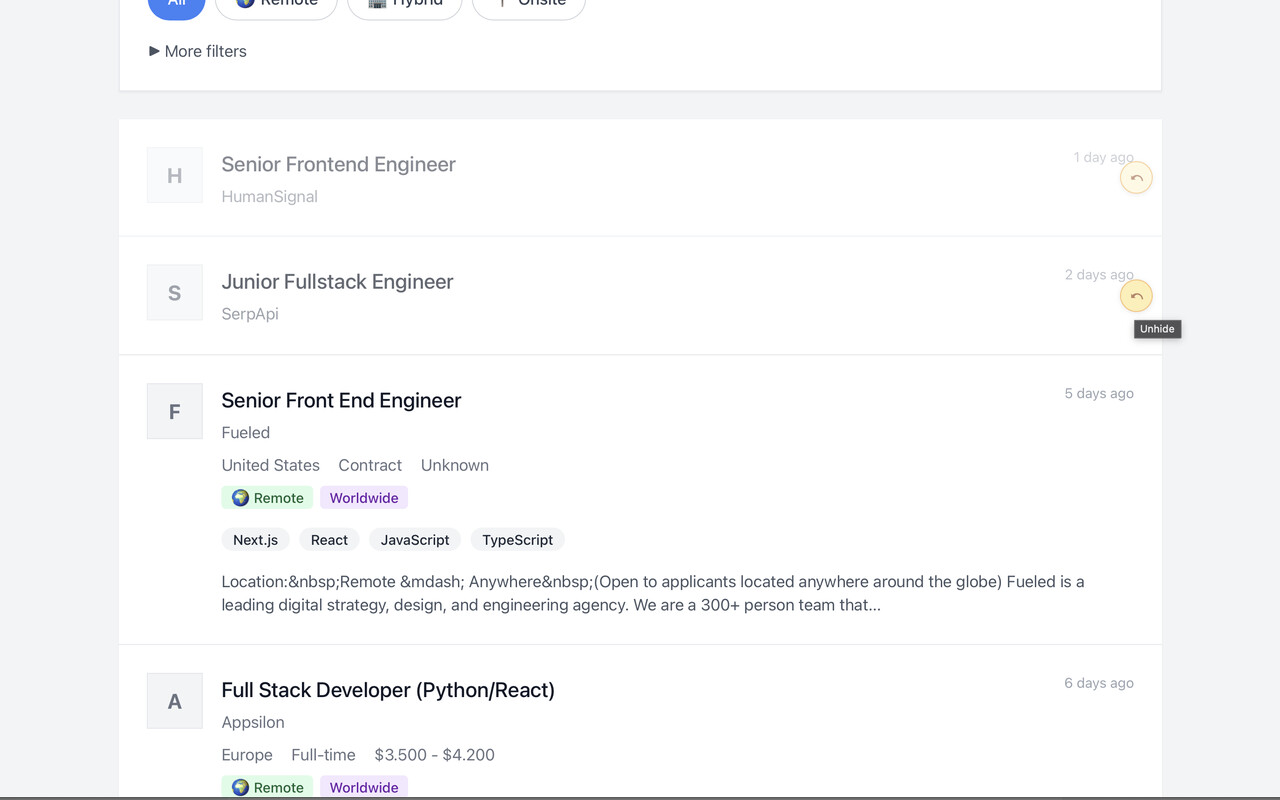
Task: Click the SerpApi logo placeholder
Action: tap(175, 292)
